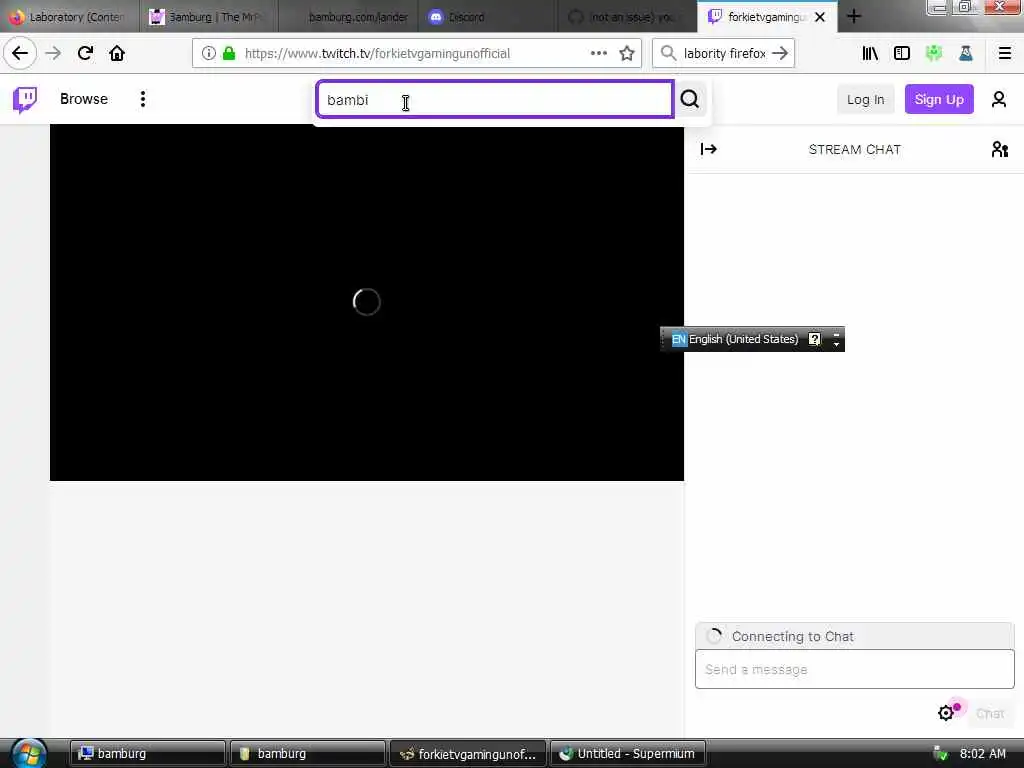Open a new browser tab with plus
Image resolution: width=1024 pixels, height=768 pixels.
click(x=854, y=16)
